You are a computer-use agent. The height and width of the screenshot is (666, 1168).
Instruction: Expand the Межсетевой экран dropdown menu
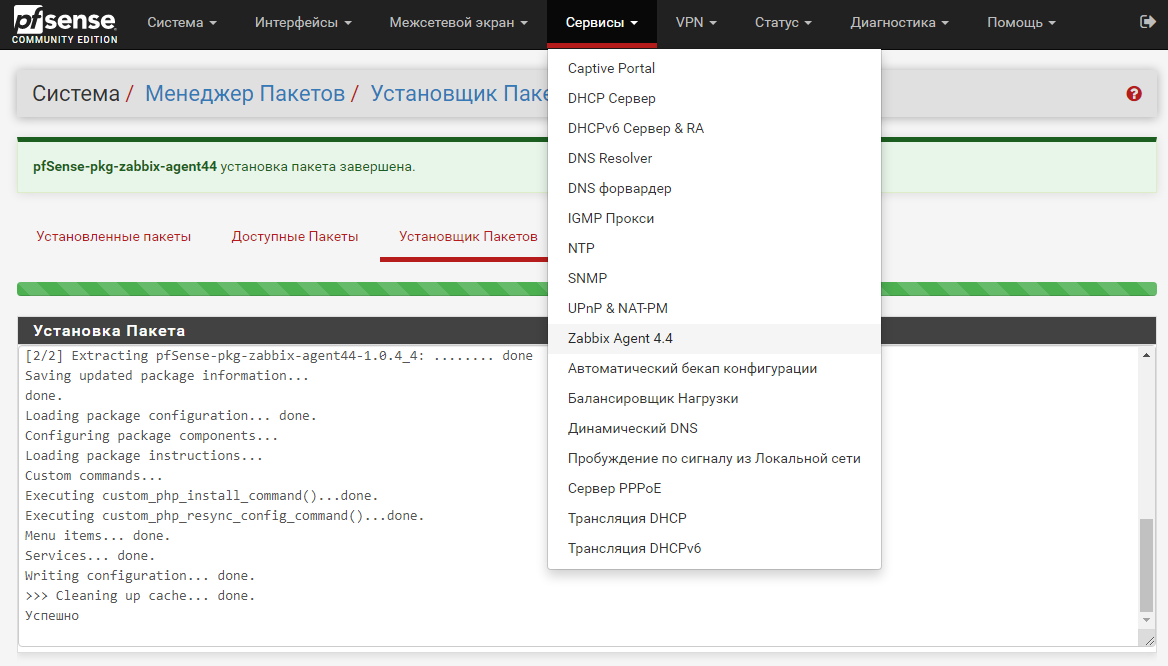[x=458, y=22]
